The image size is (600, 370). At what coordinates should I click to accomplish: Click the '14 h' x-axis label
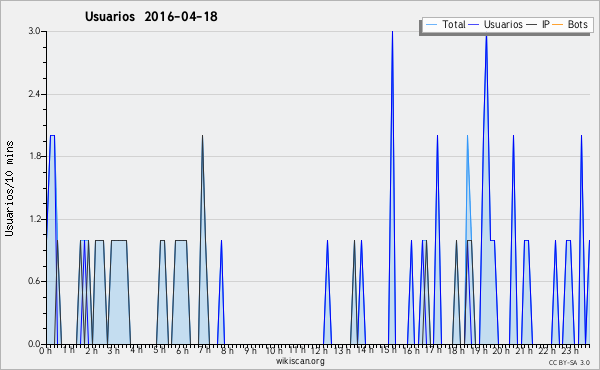365,349
